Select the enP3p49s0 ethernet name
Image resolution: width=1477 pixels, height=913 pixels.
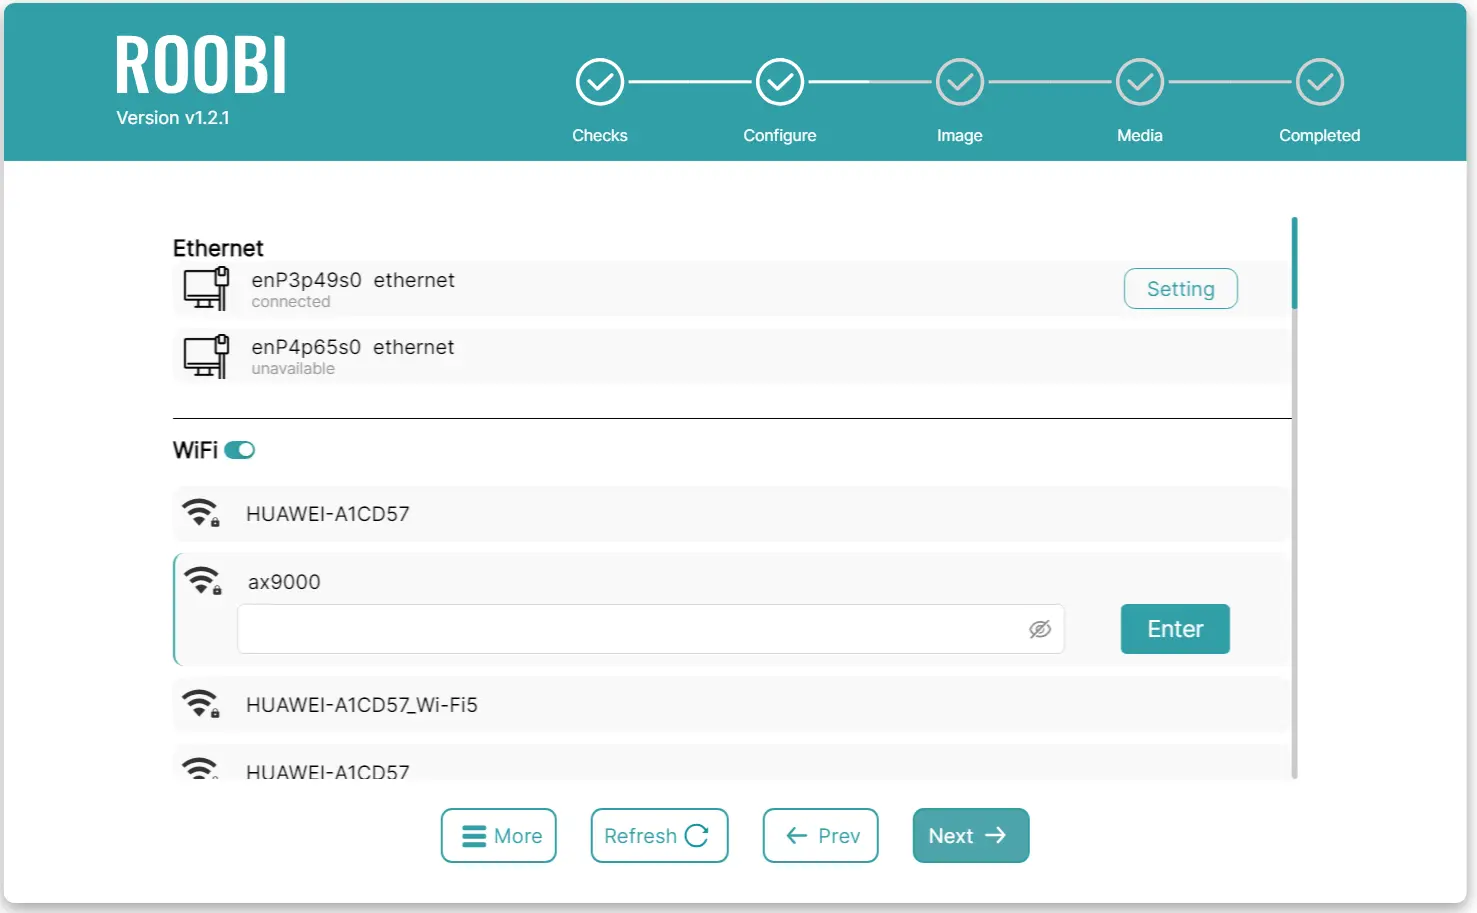click(353, 280)
